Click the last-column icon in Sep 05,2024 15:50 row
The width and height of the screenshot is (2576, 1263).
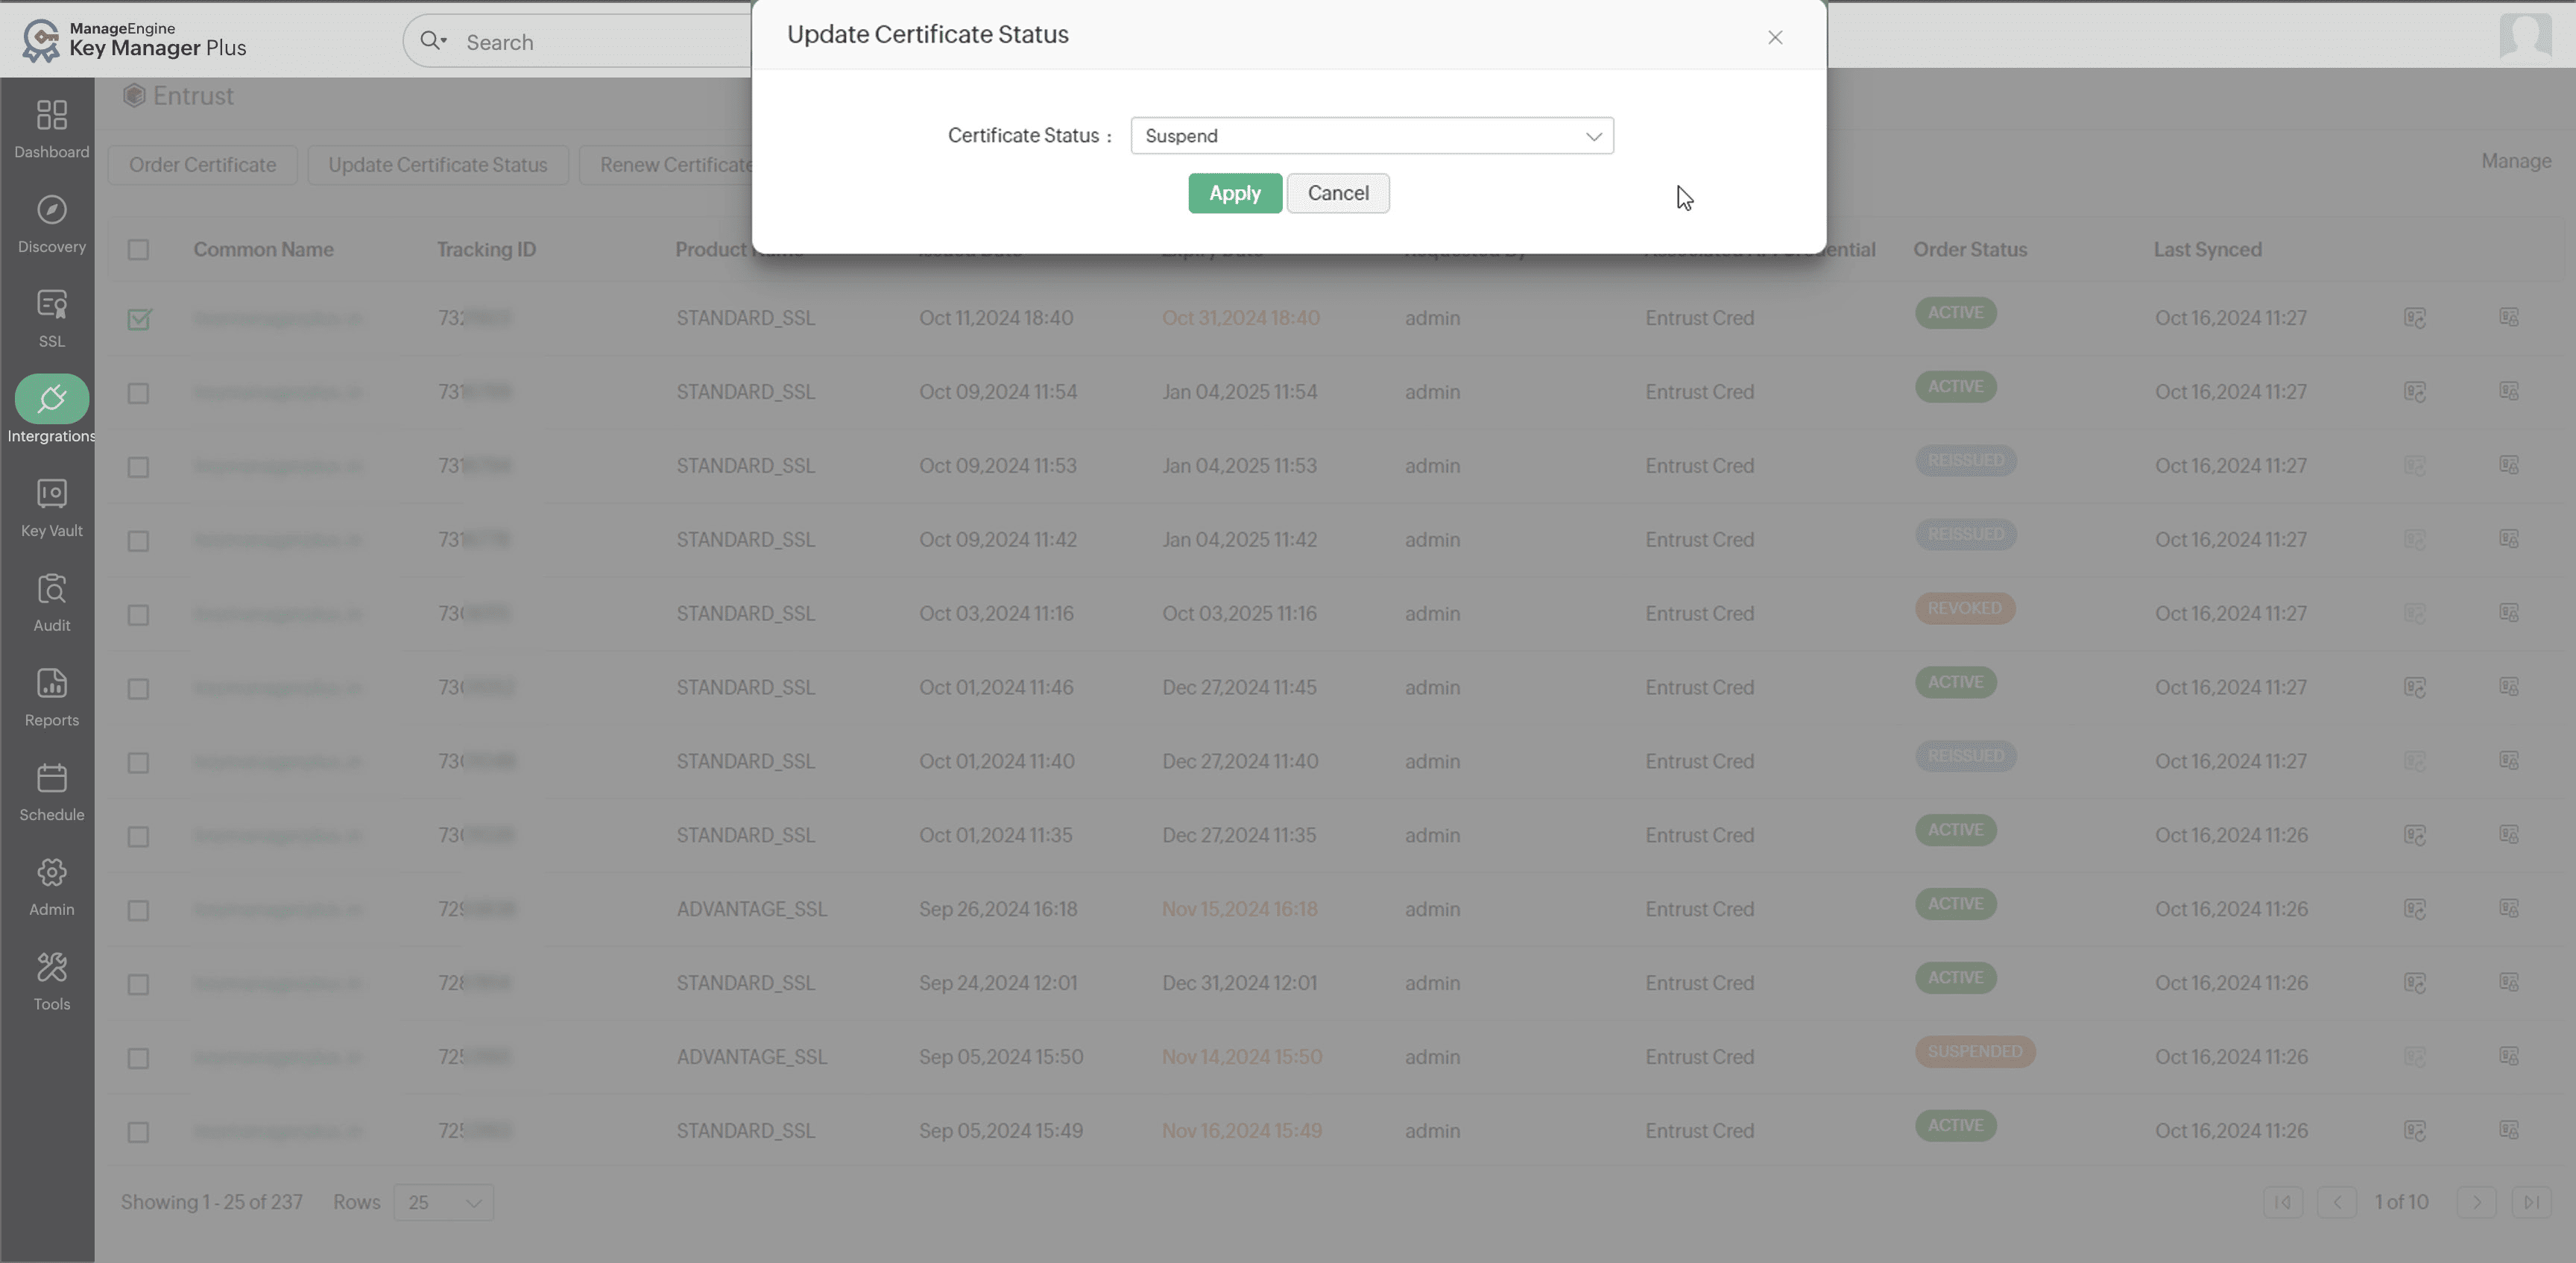point(2509,1056)
